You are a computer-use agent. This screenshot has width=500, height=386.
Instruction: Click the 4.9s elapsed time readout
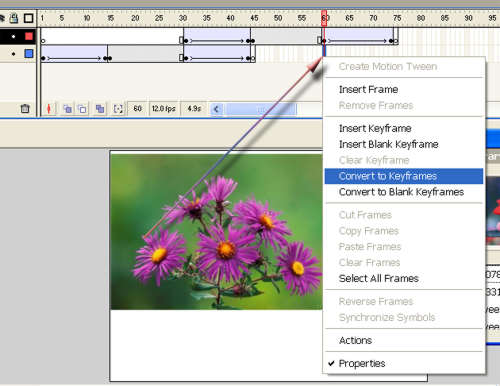(x=194, y=109)
